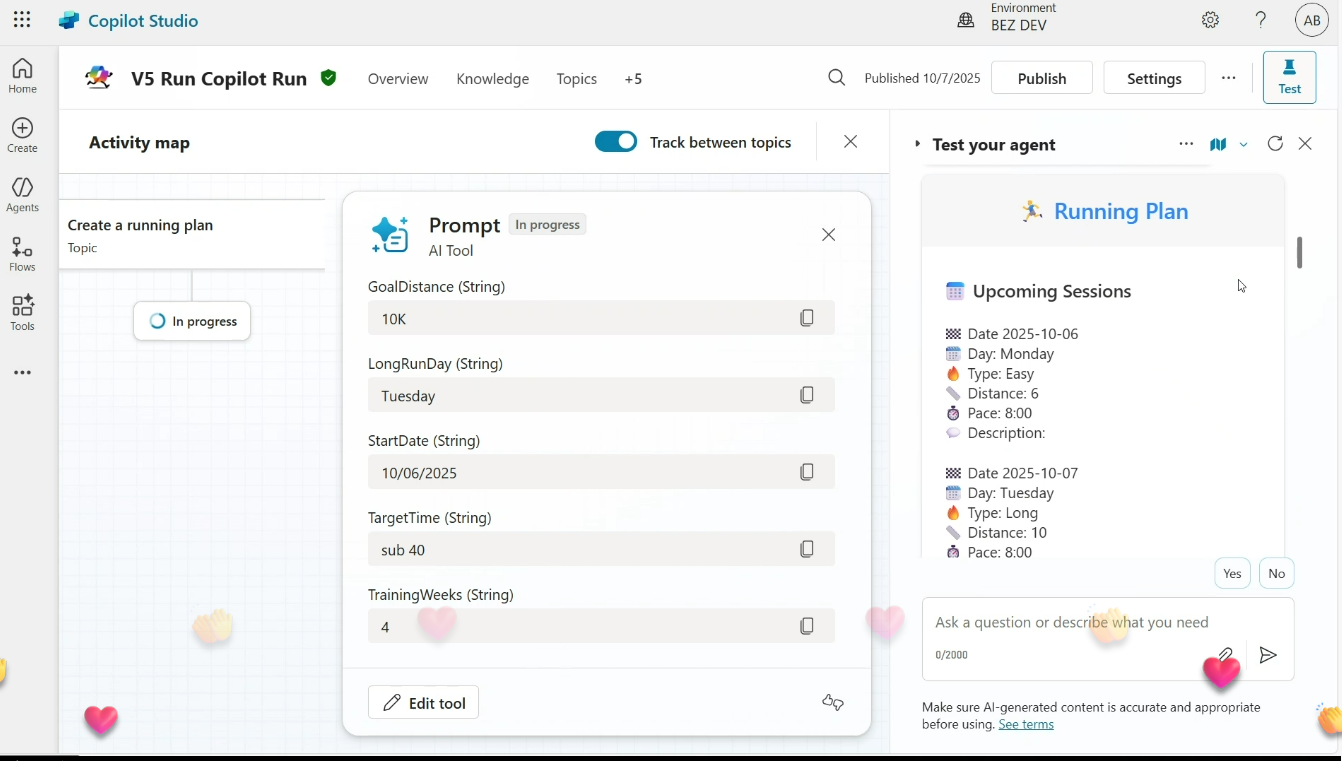Image resolution: width=1342 pixels, height=761 pixels.
Task: Refresh the test agent conversation
Action: (1275, 144)
